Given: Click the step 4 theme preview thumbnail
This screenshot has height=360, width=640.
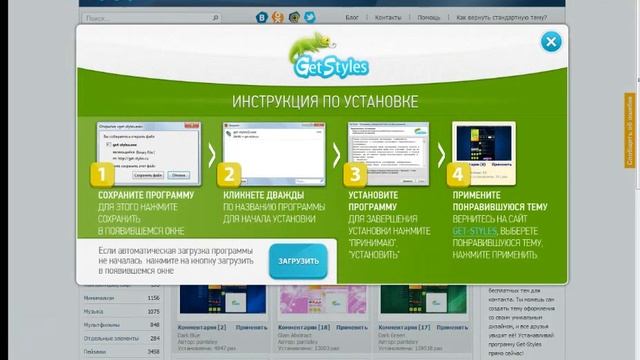Looking at the screenshot, I should pyautogui.click(x=484, y=153).
